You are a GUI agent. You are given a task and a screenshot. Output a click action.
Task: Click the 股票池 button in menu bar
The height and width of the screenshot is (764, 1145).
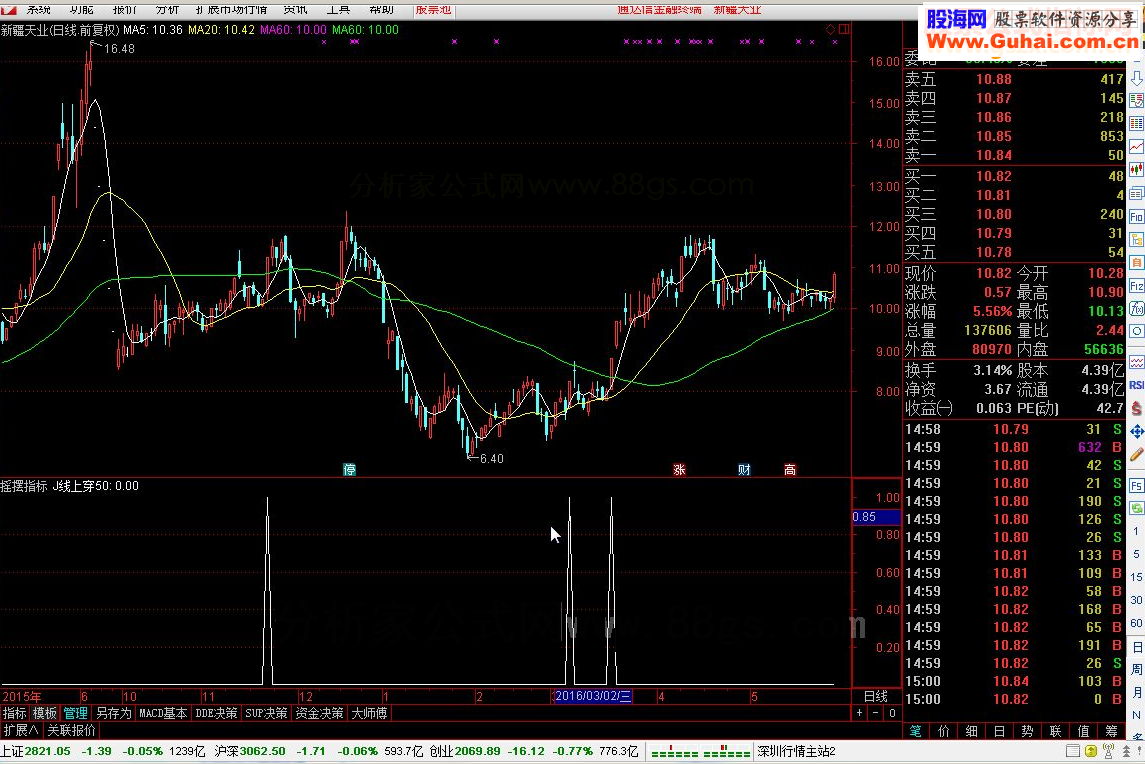tap(433, 9)
